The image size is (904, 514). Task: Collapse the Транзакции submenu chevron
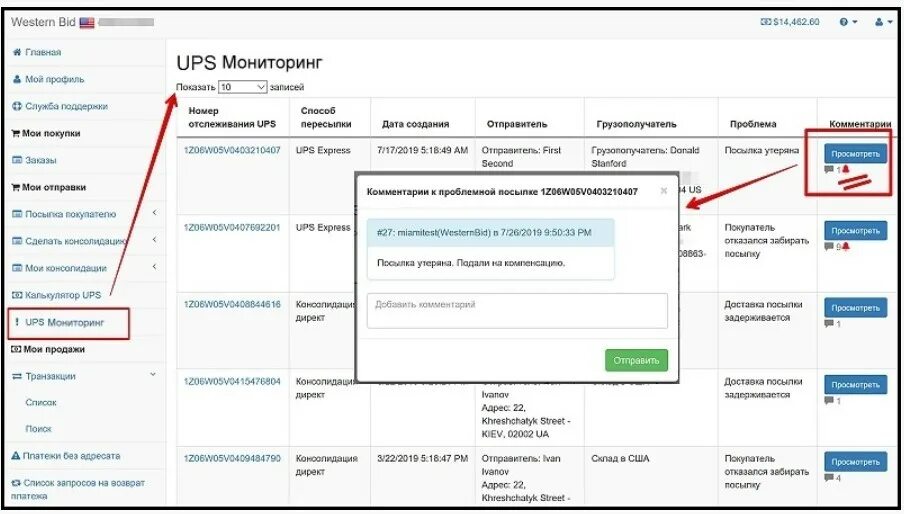coord(153,375)
